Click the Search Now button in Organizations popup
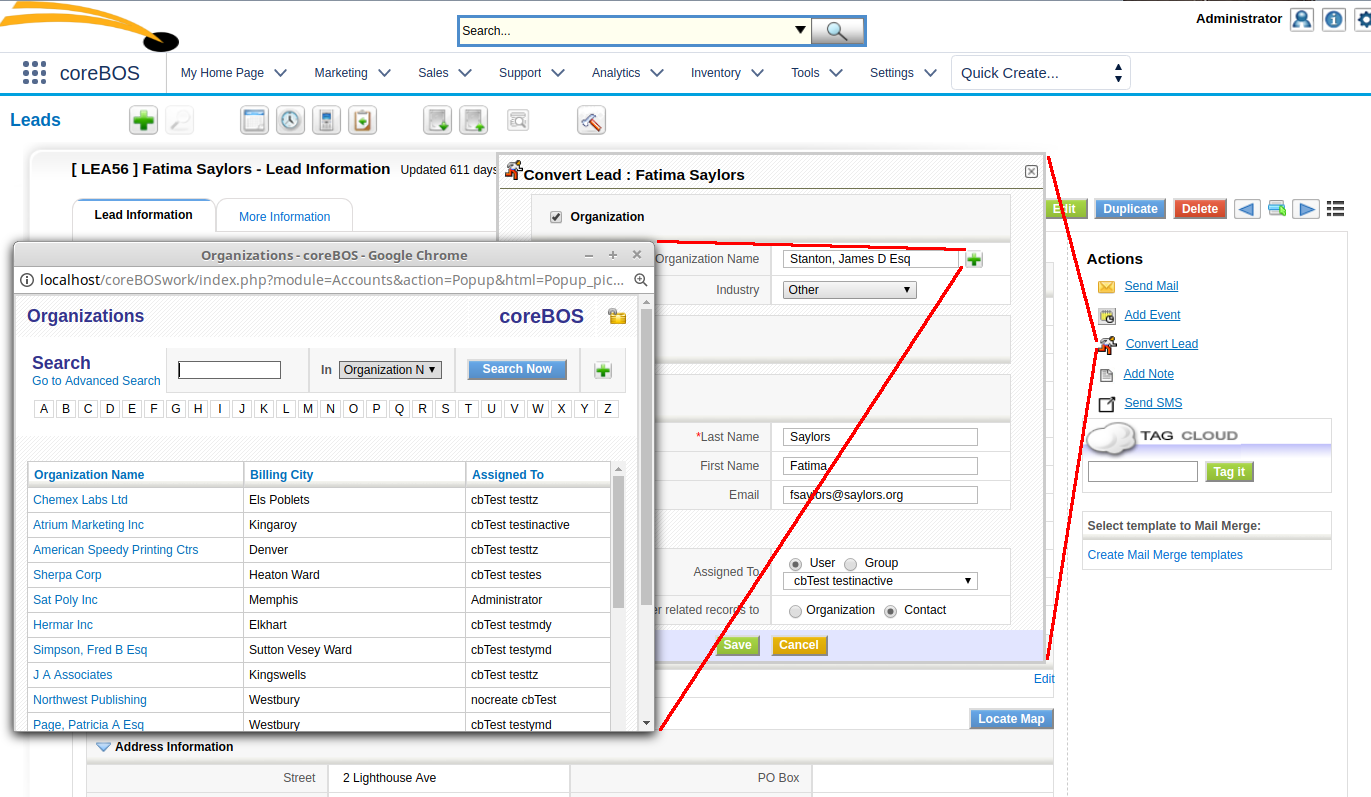The image size is (1371, 797). pos(516,369)
